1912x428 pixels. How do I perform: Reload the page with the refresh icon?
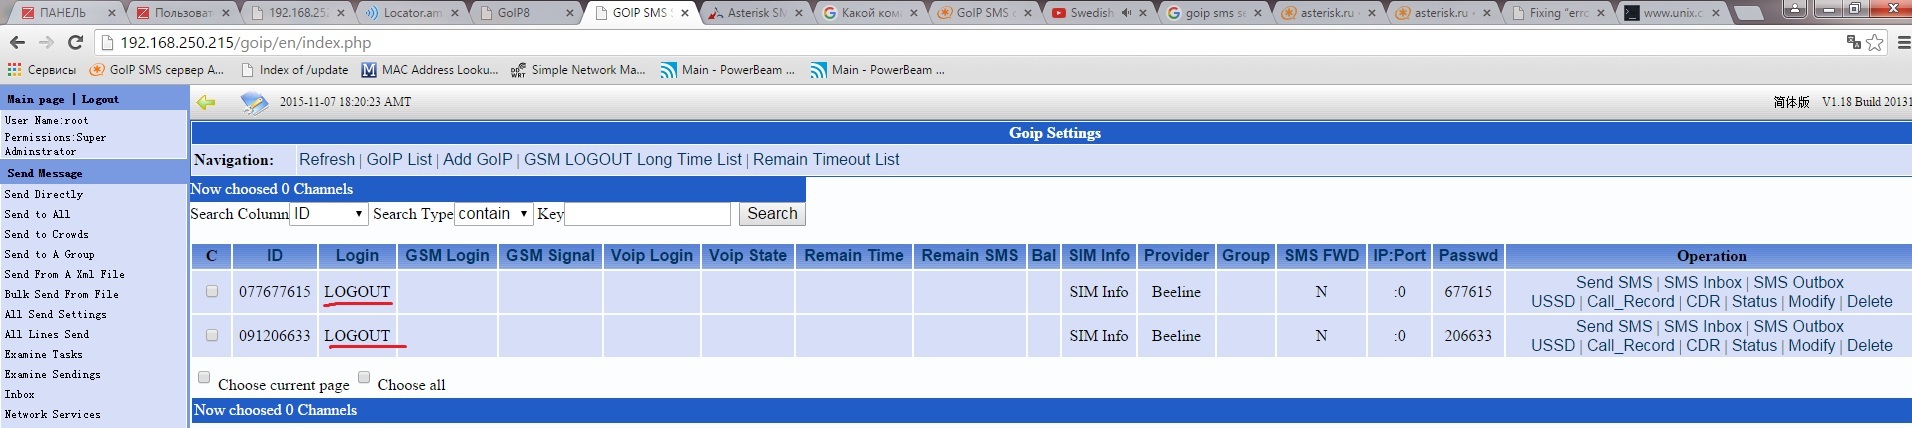click(x=75, y=42)
